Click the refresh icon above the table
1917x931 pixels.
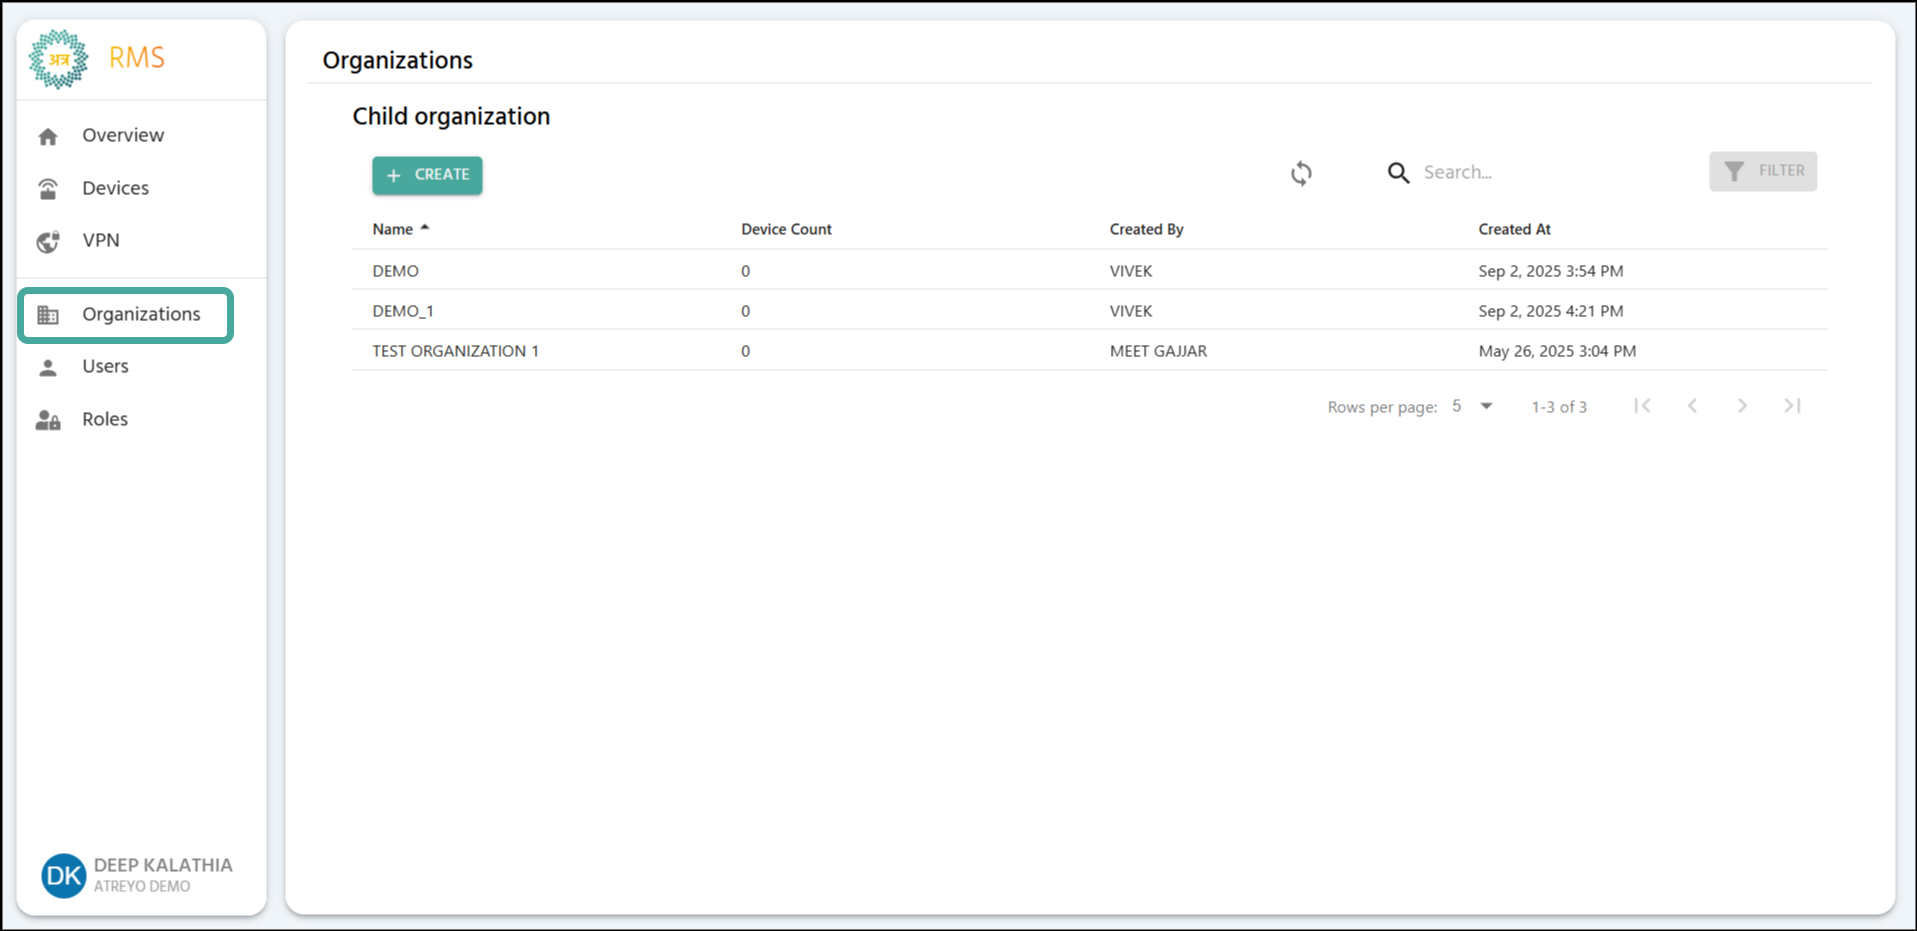1300,173
